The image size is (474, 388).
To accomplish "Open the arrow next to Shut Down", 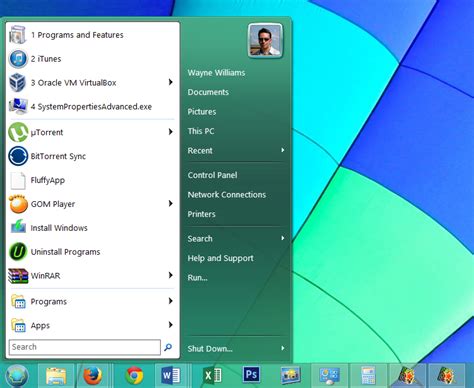I will tap(283, 348).
